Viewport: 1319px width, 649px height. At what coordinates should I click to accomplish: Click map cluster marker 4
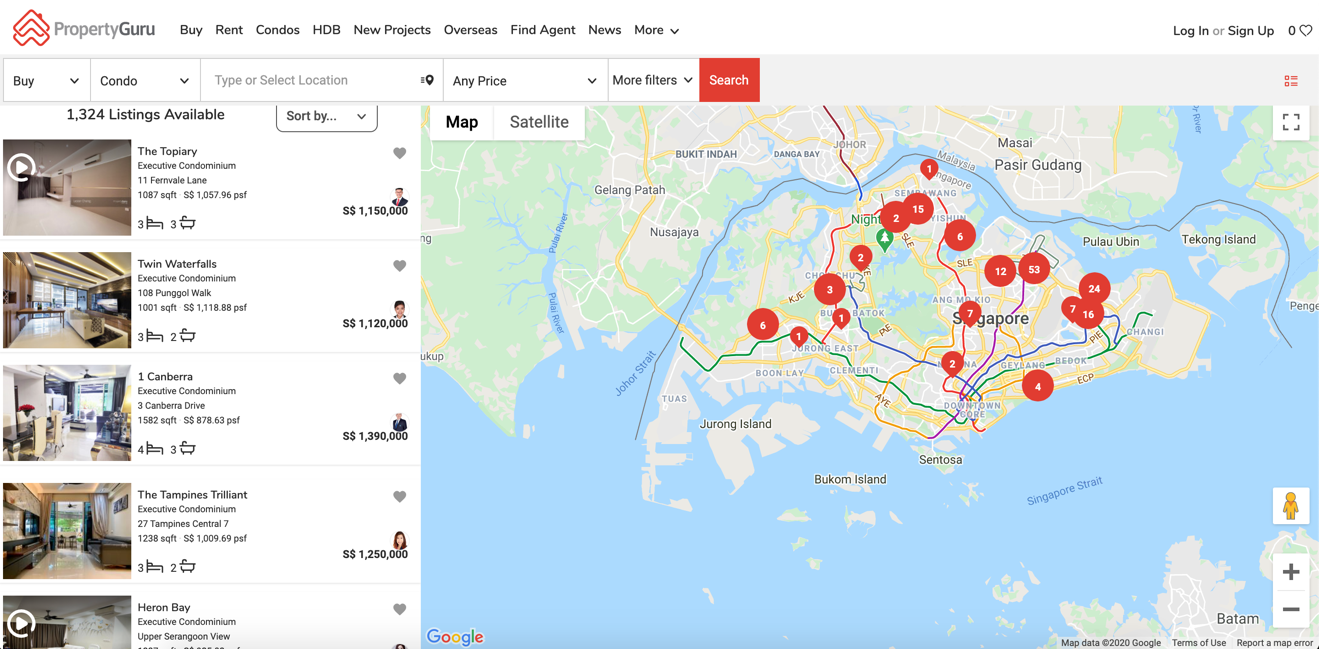[1038, 386]
